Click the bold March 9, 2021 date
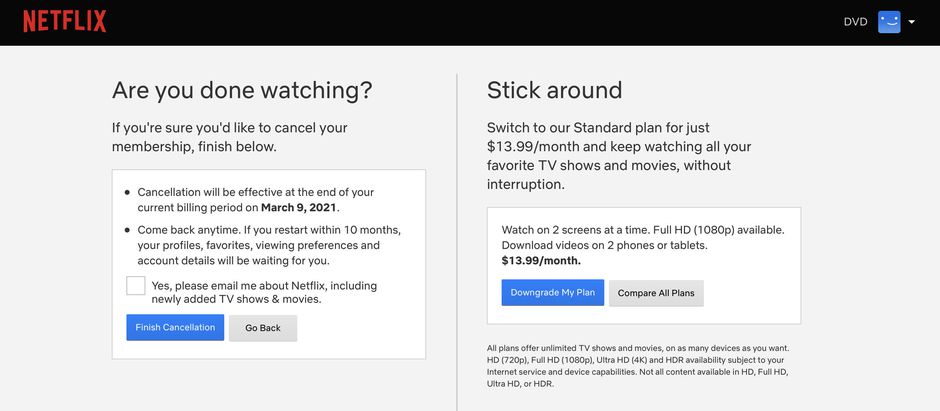 tap(299, 208)
